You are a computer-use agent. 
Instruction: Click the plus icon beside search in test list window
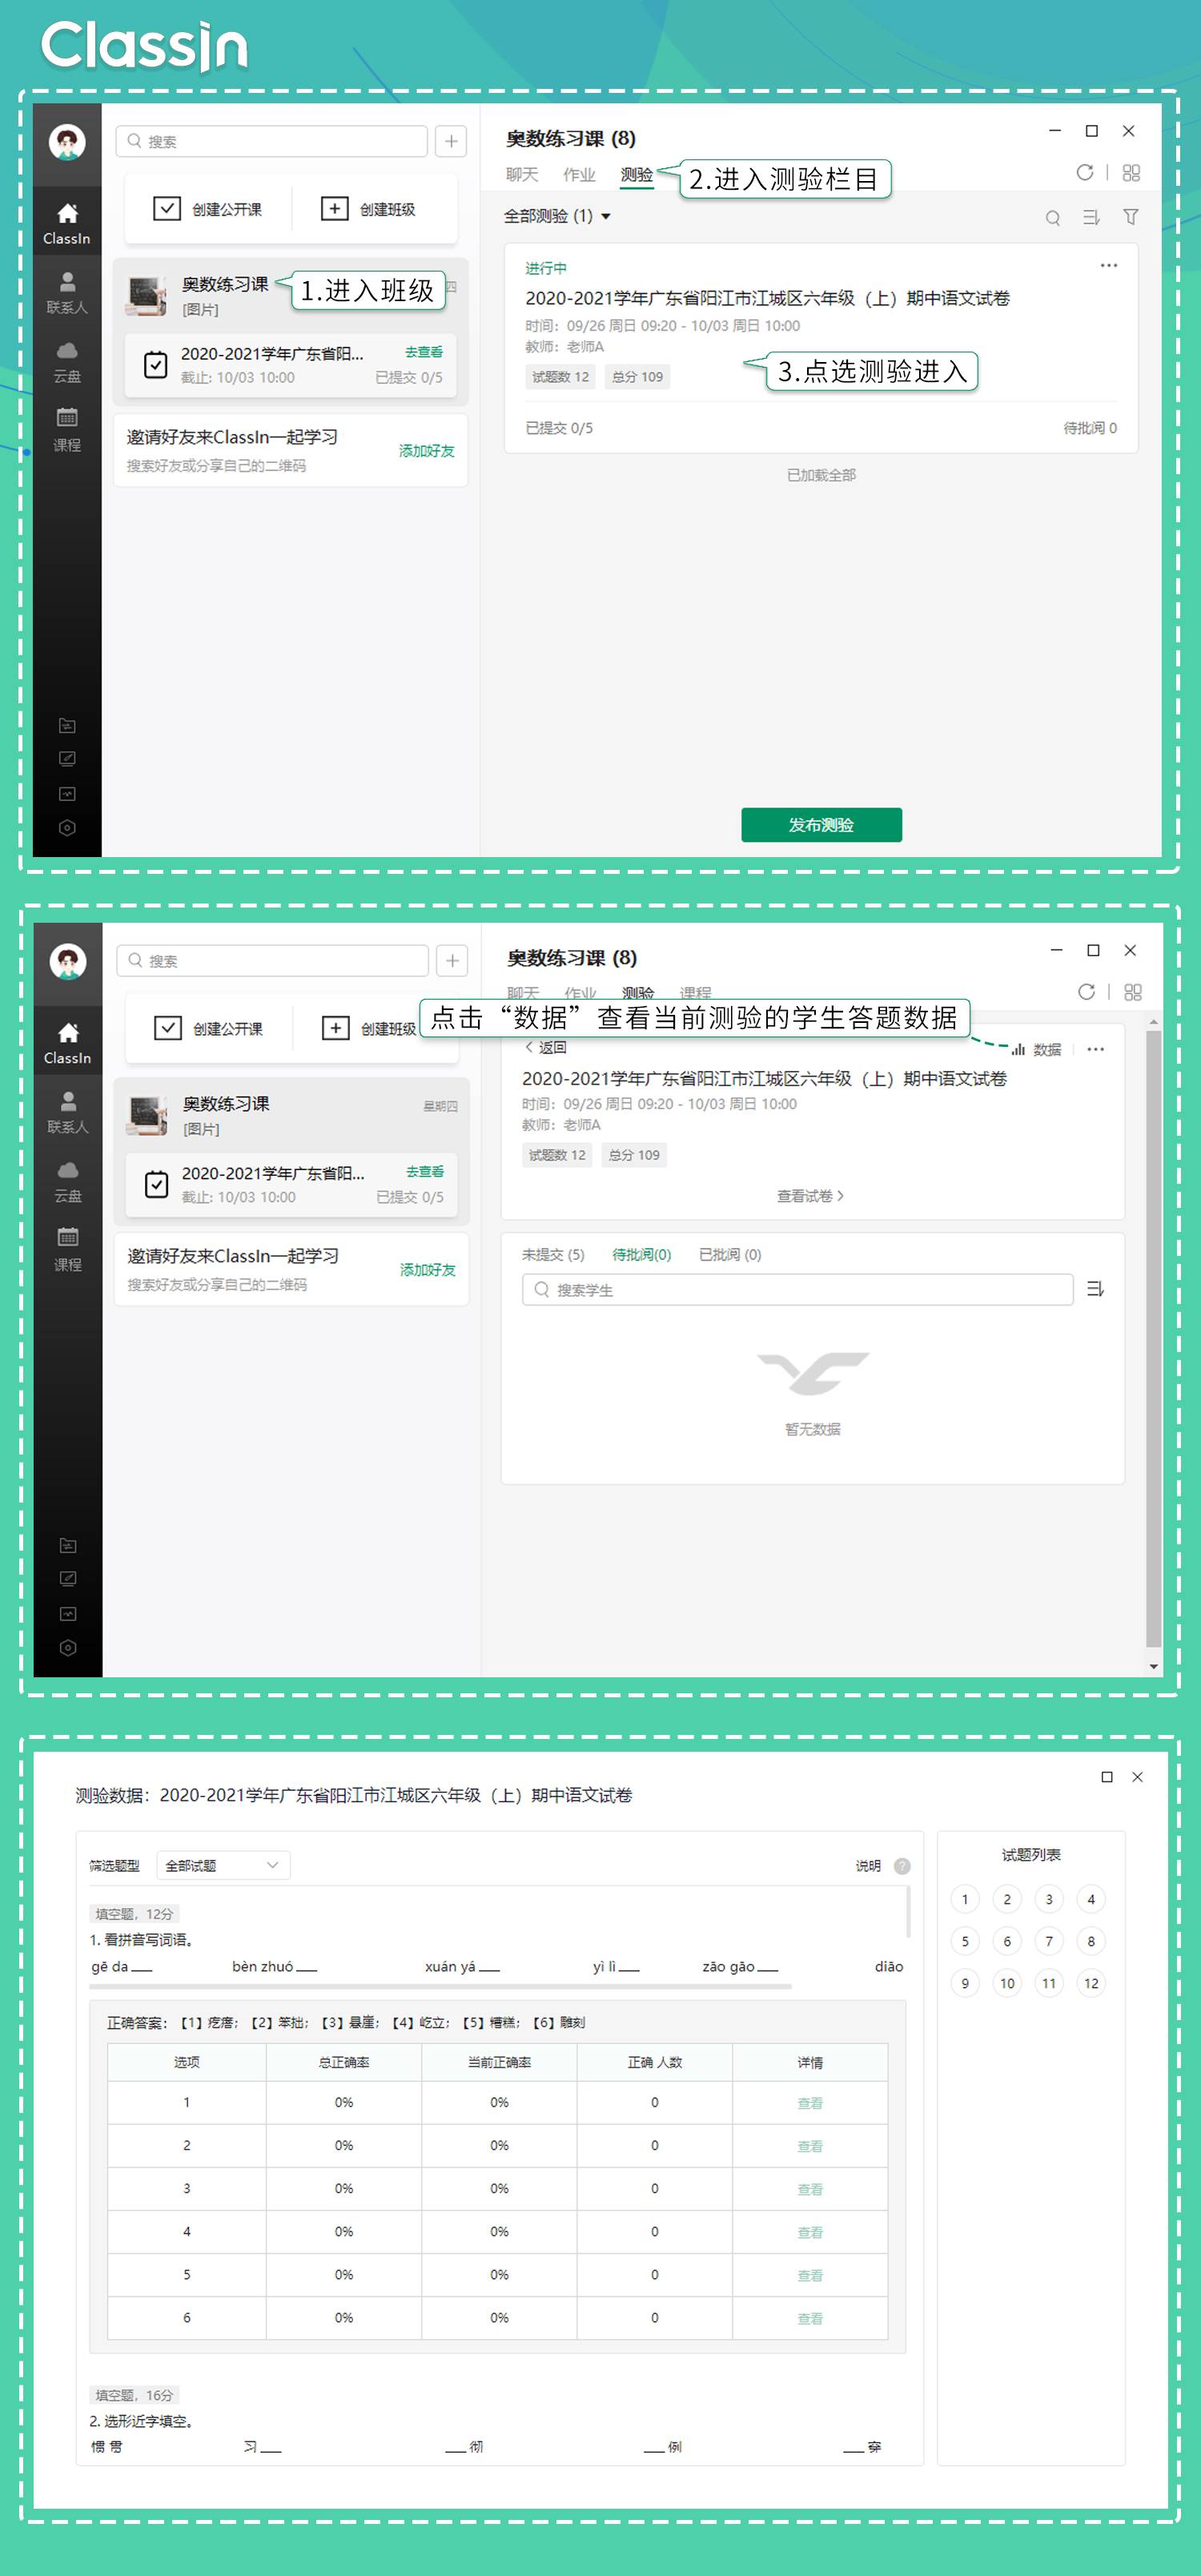451,141
